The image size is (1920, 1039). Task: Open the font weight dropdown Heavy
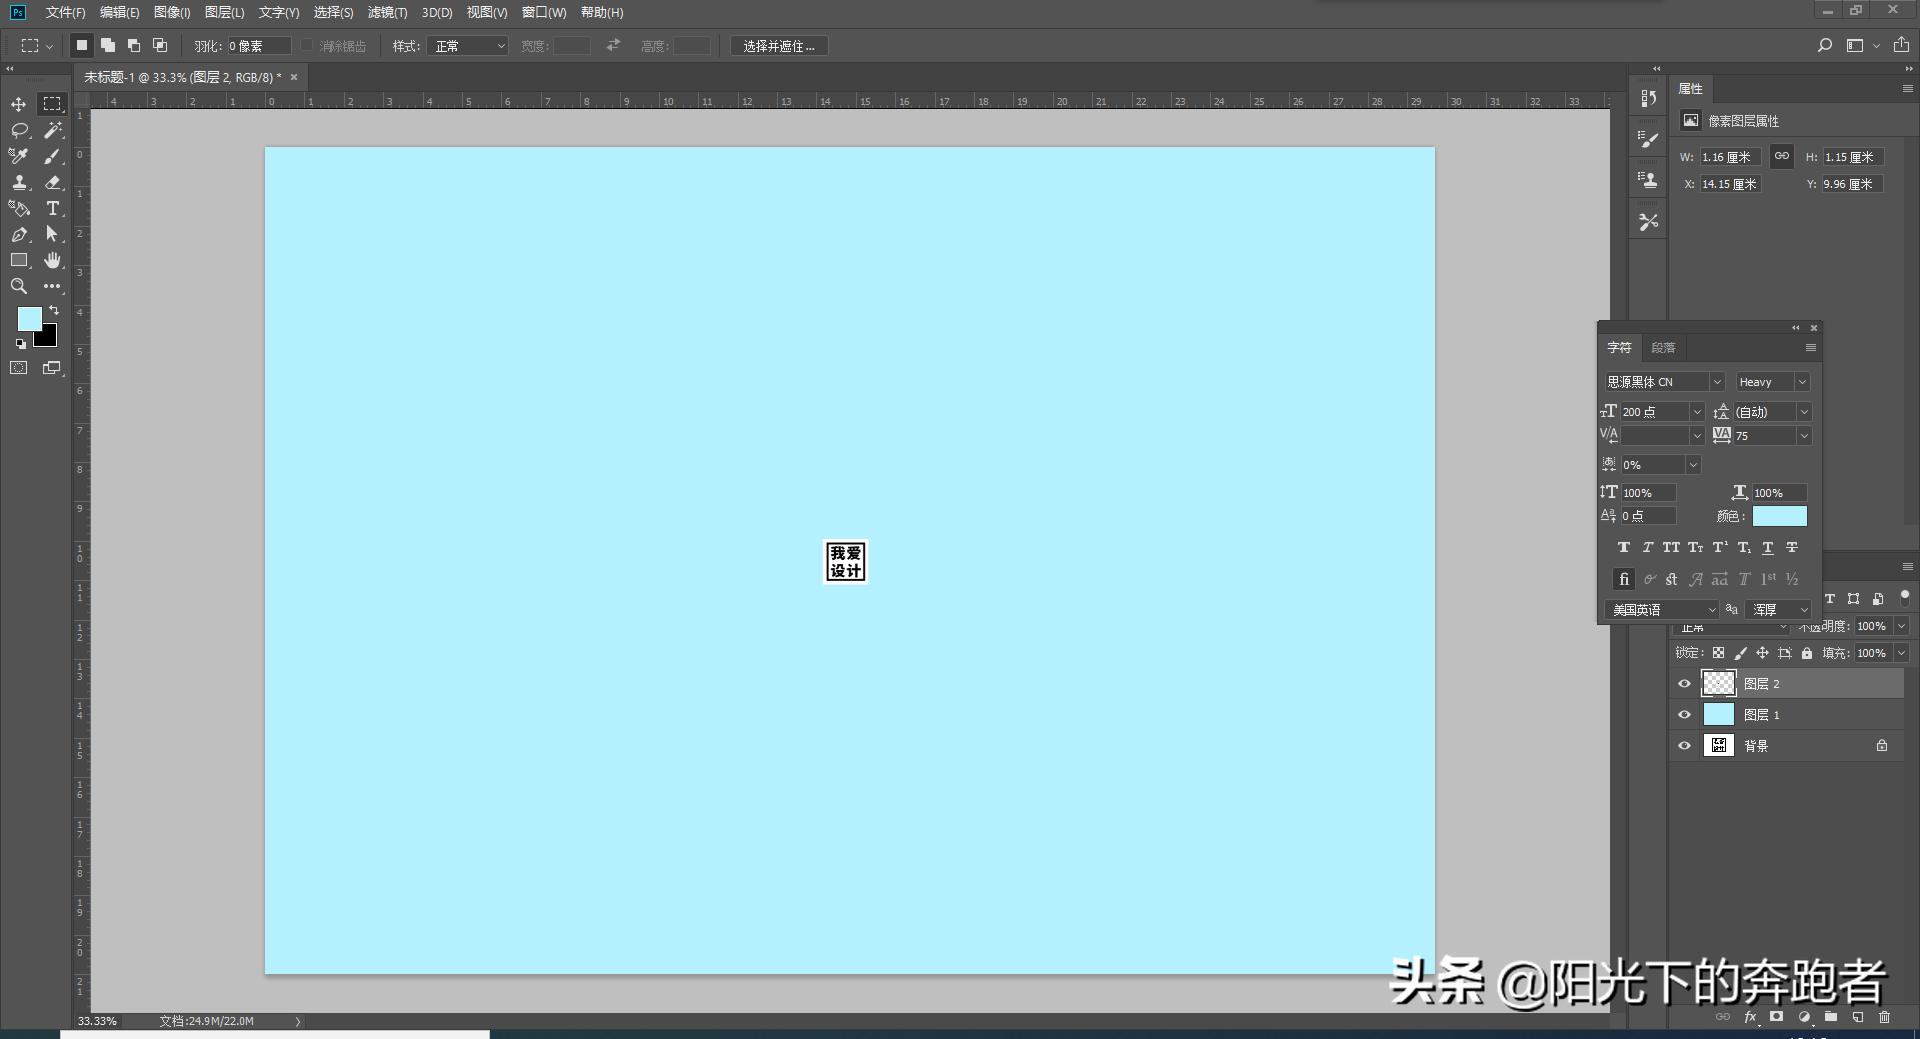tap(1773, 382)
